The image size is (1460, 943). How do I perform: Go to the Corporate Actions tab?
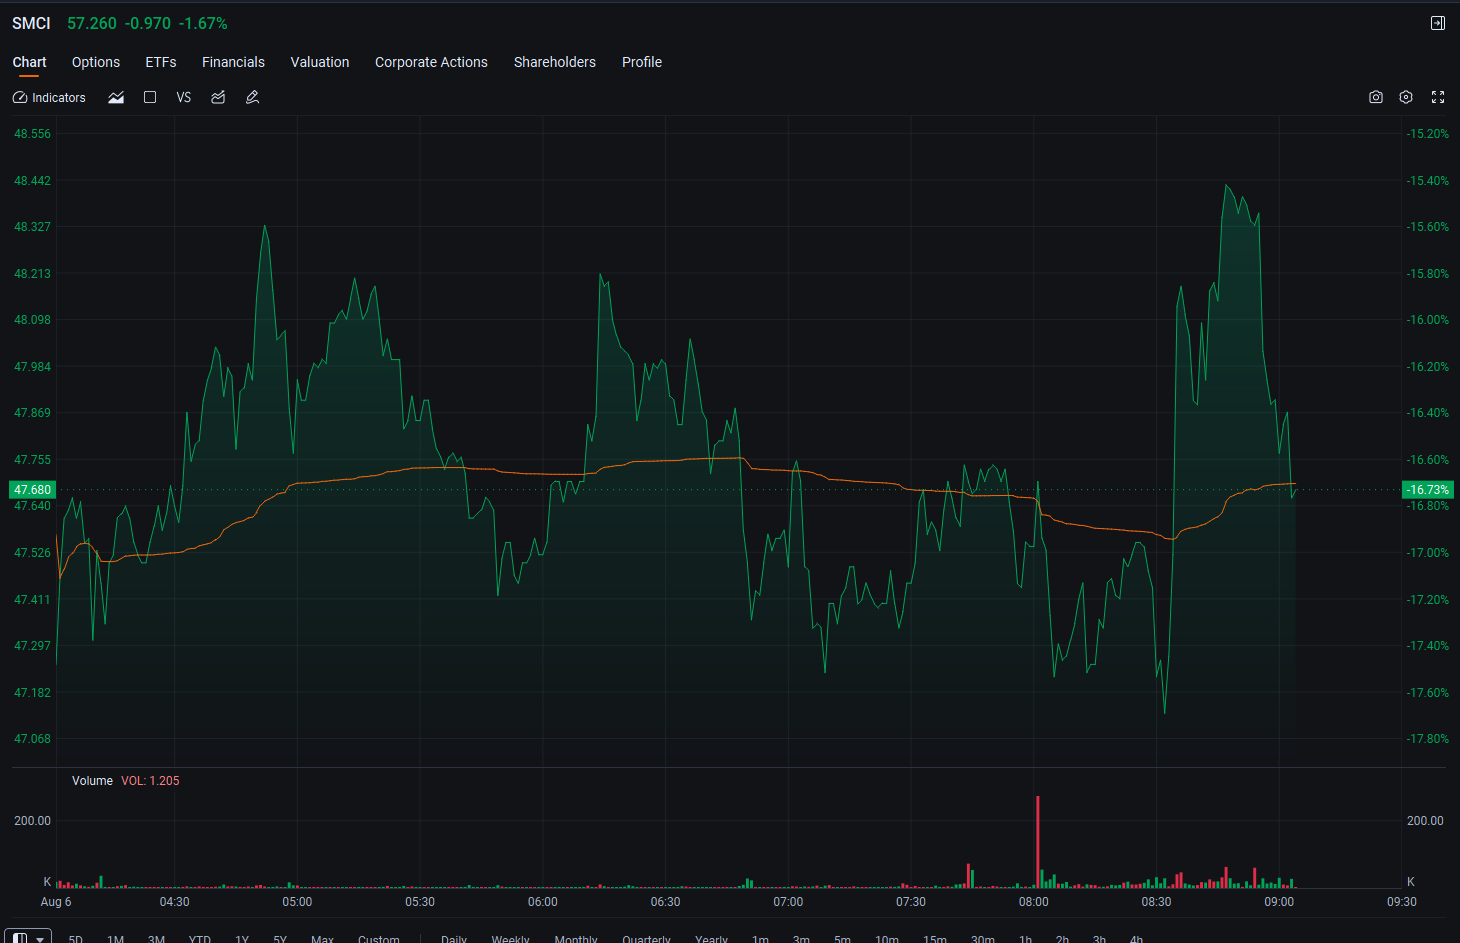(x=431, y=62)
